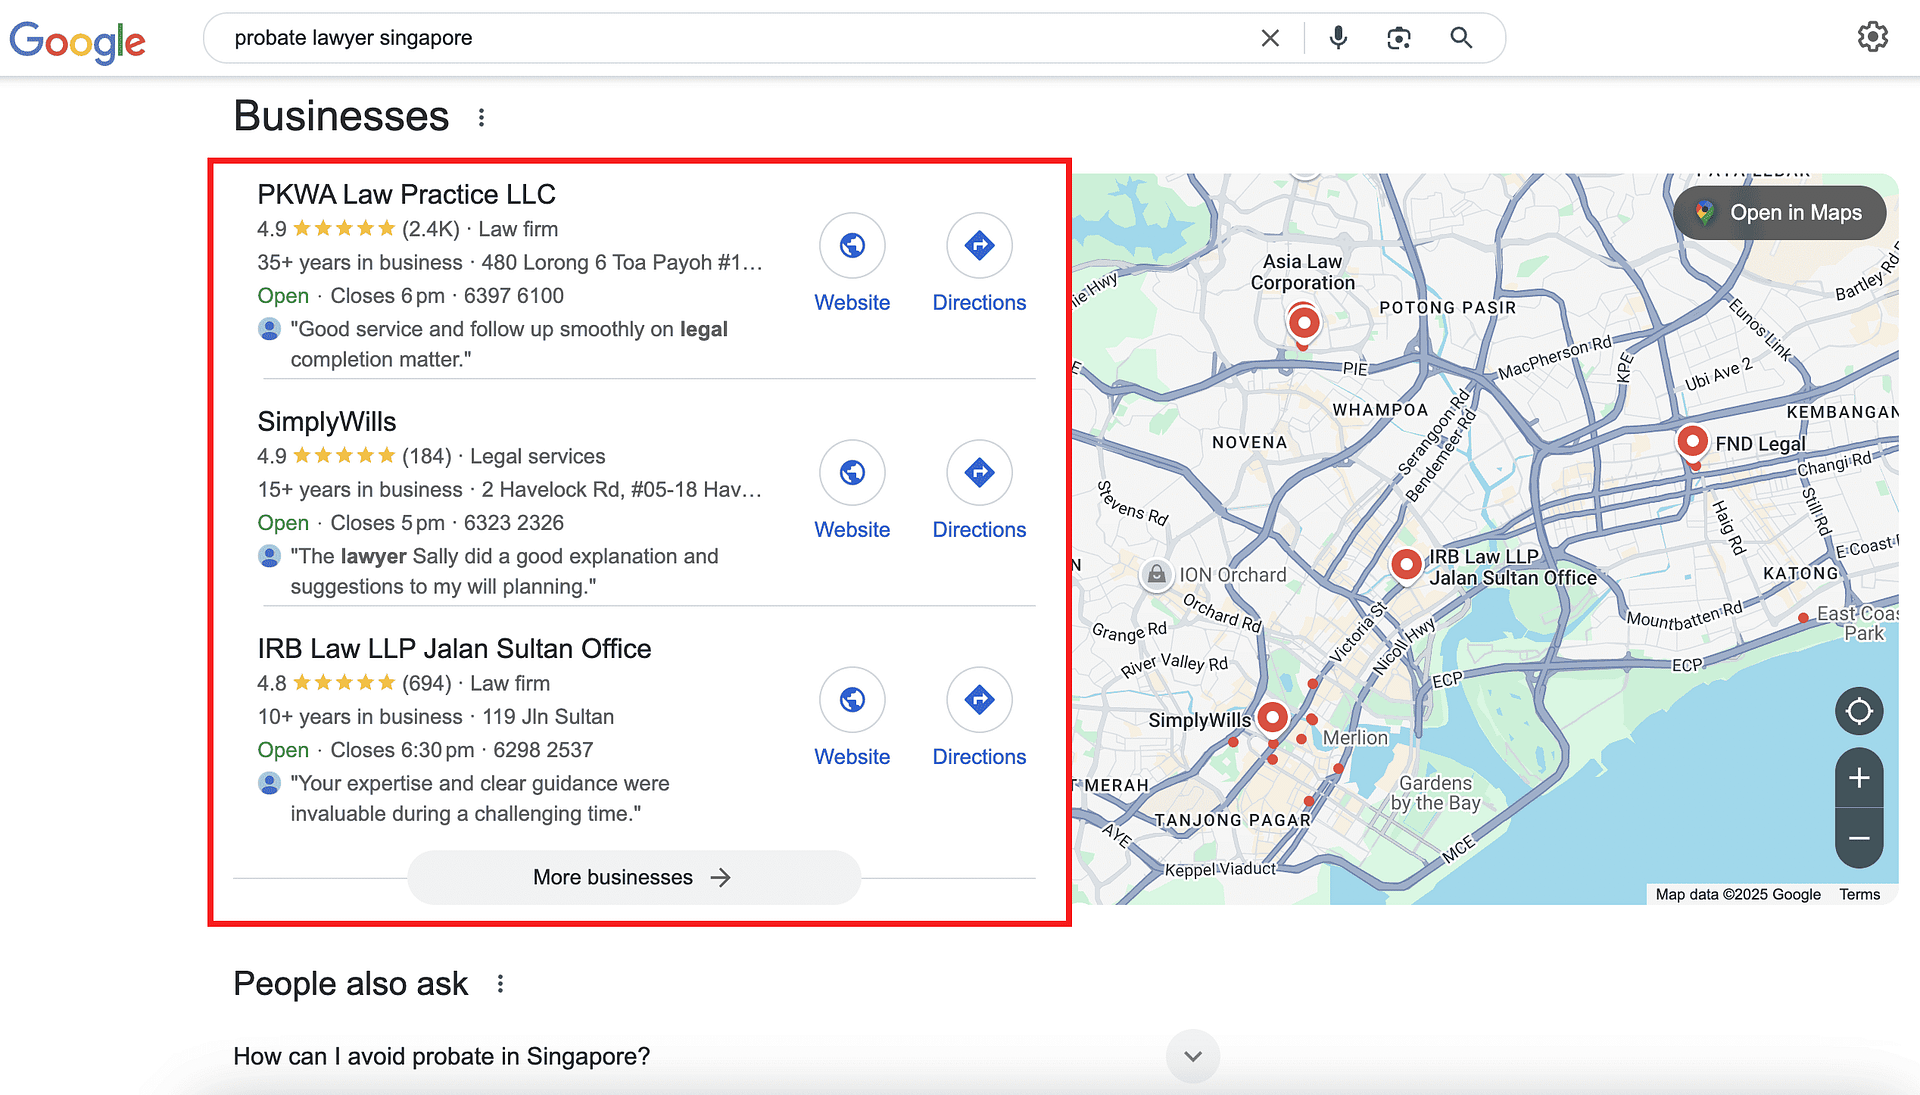
Task: Start voice search with the microphone icon
Action: pos(1338,38)
